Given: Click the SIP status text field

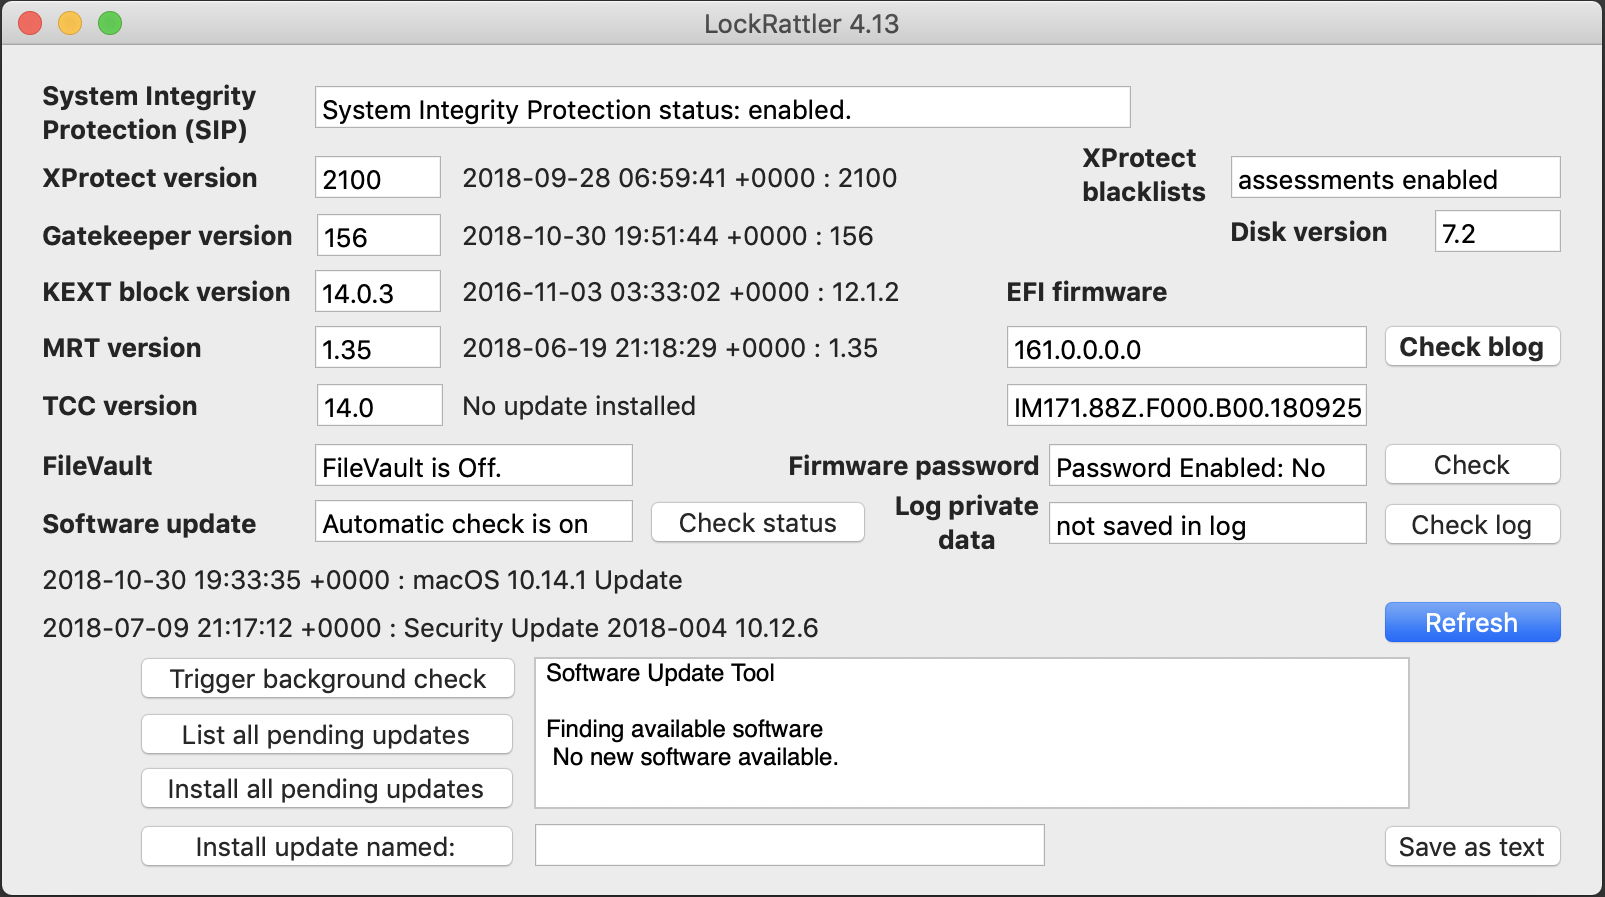Looking at the screenshot, I should 722,108.
